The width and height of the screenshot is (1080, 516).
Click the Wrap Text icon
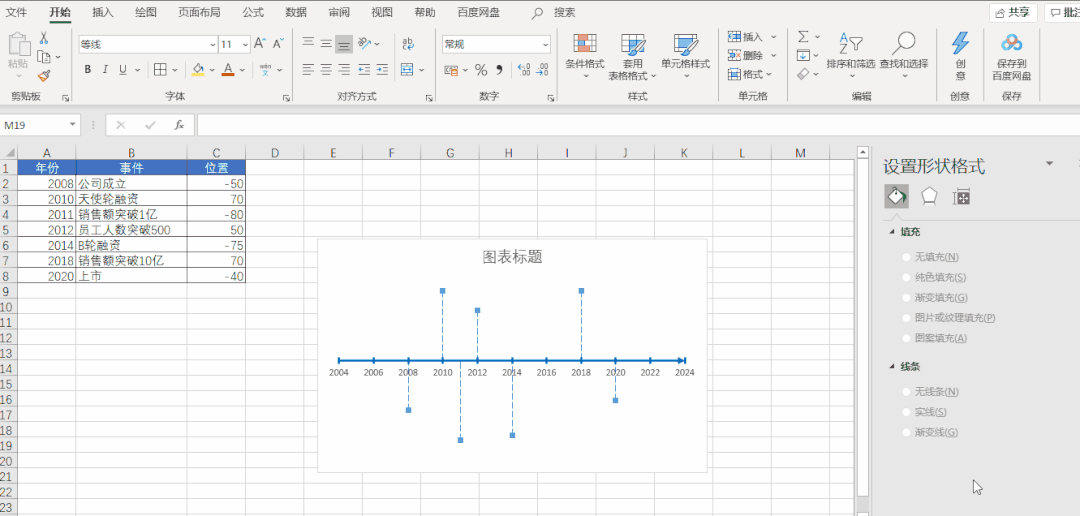tap(408, 44)
